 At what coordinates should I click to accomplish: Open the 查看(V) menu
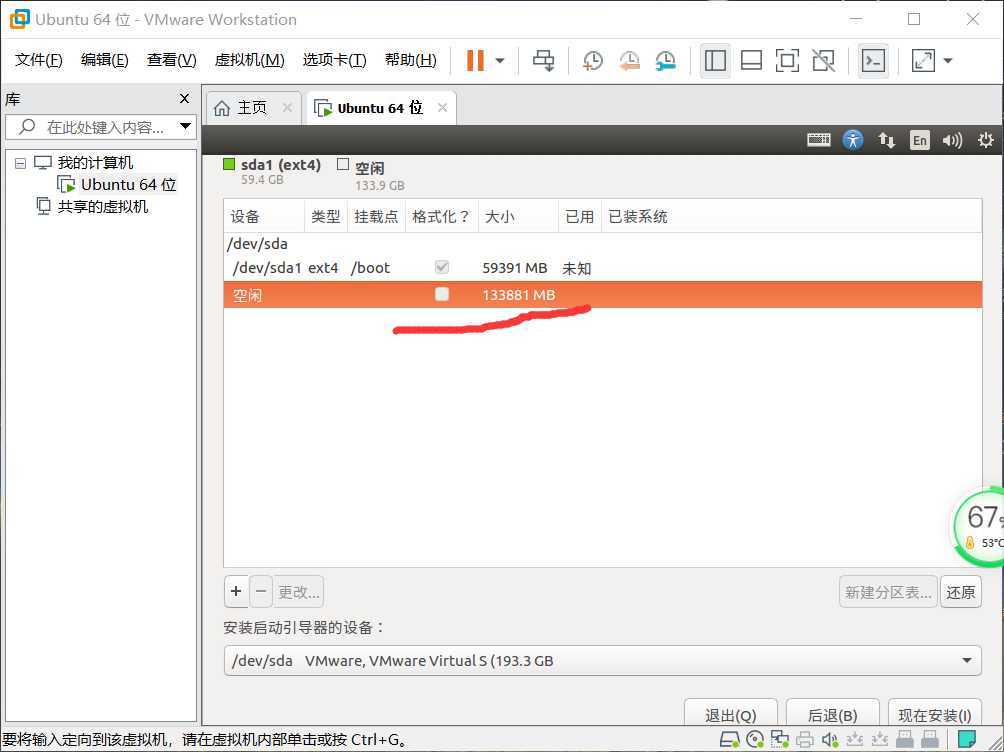click(x=172, y=60)
